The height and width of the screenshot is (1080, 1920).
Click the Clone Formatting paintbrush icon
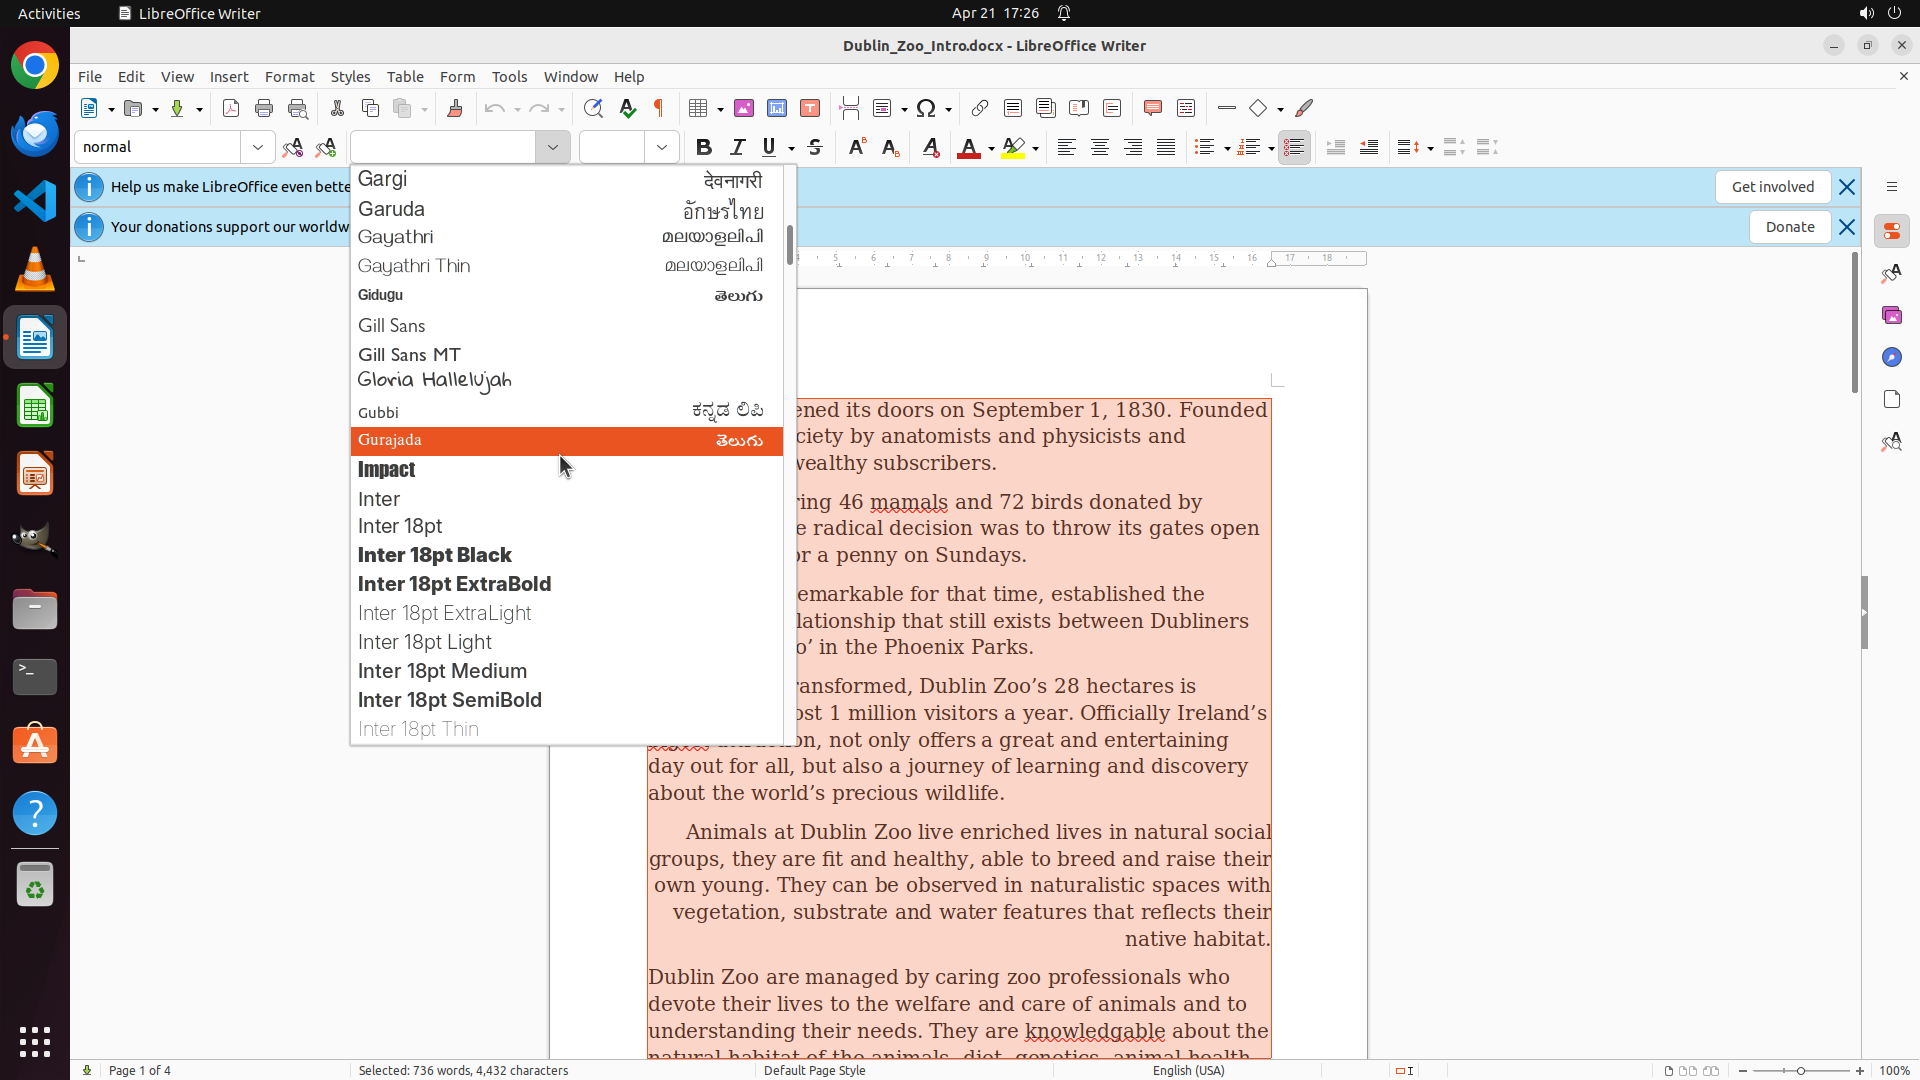coord(455,108)
